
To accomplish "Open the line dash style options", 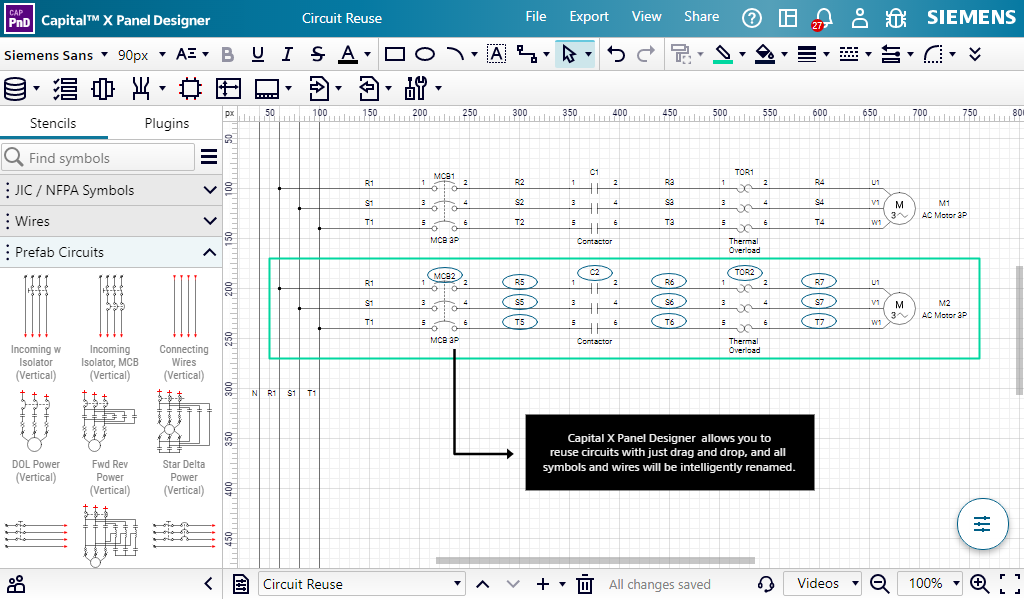I will pos(855,55).
